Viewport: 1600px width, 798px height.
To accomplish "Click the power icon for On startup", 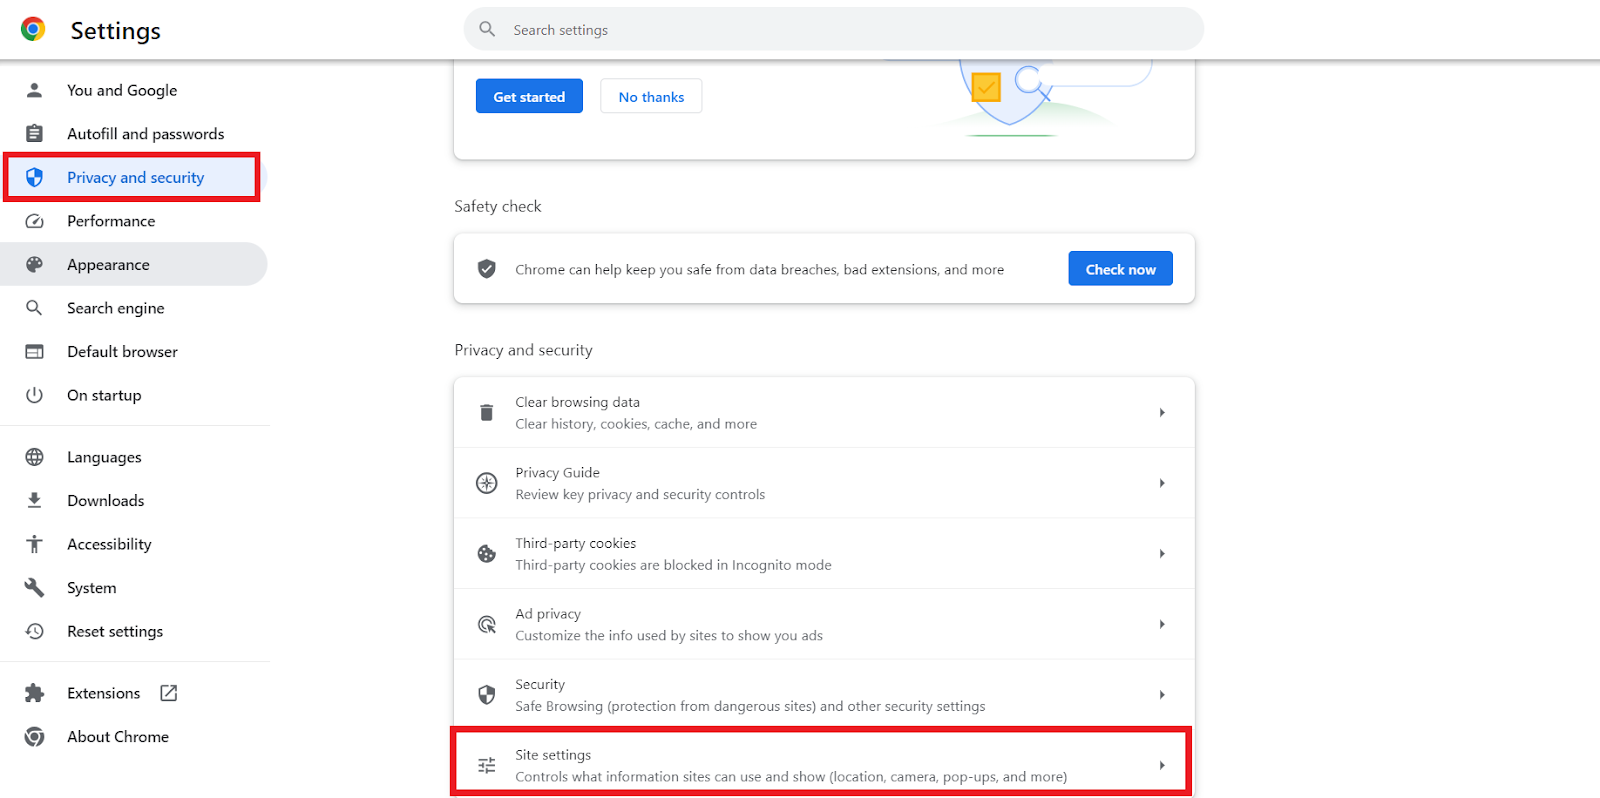I will (x=34, y=395).
